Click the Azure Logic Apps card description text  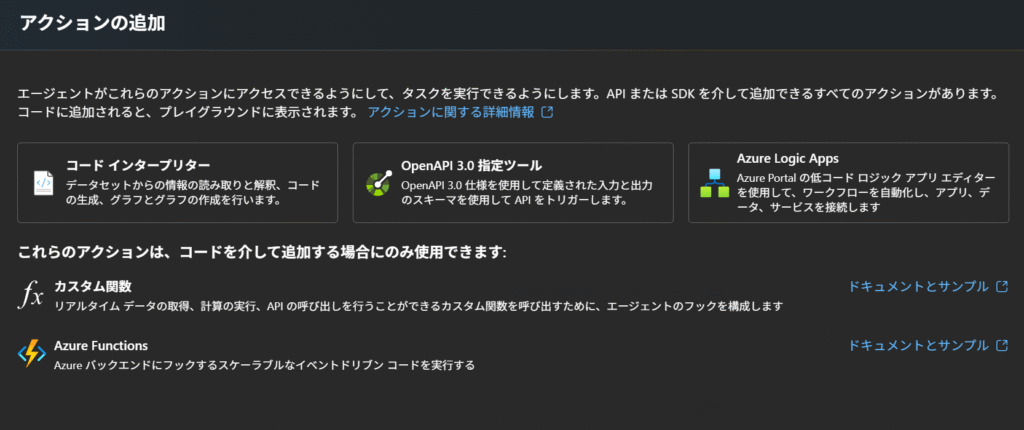(x=866, y=193)
